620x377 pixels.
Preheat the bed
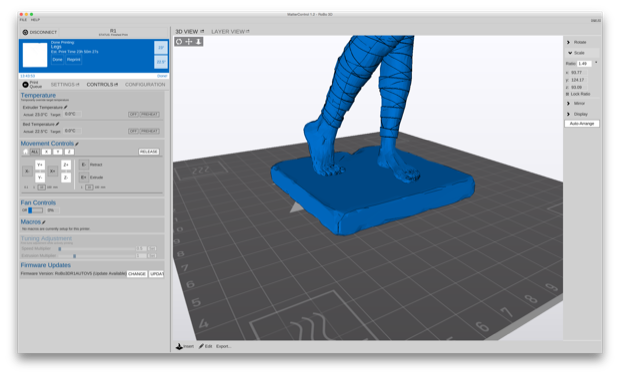(149, 131)
